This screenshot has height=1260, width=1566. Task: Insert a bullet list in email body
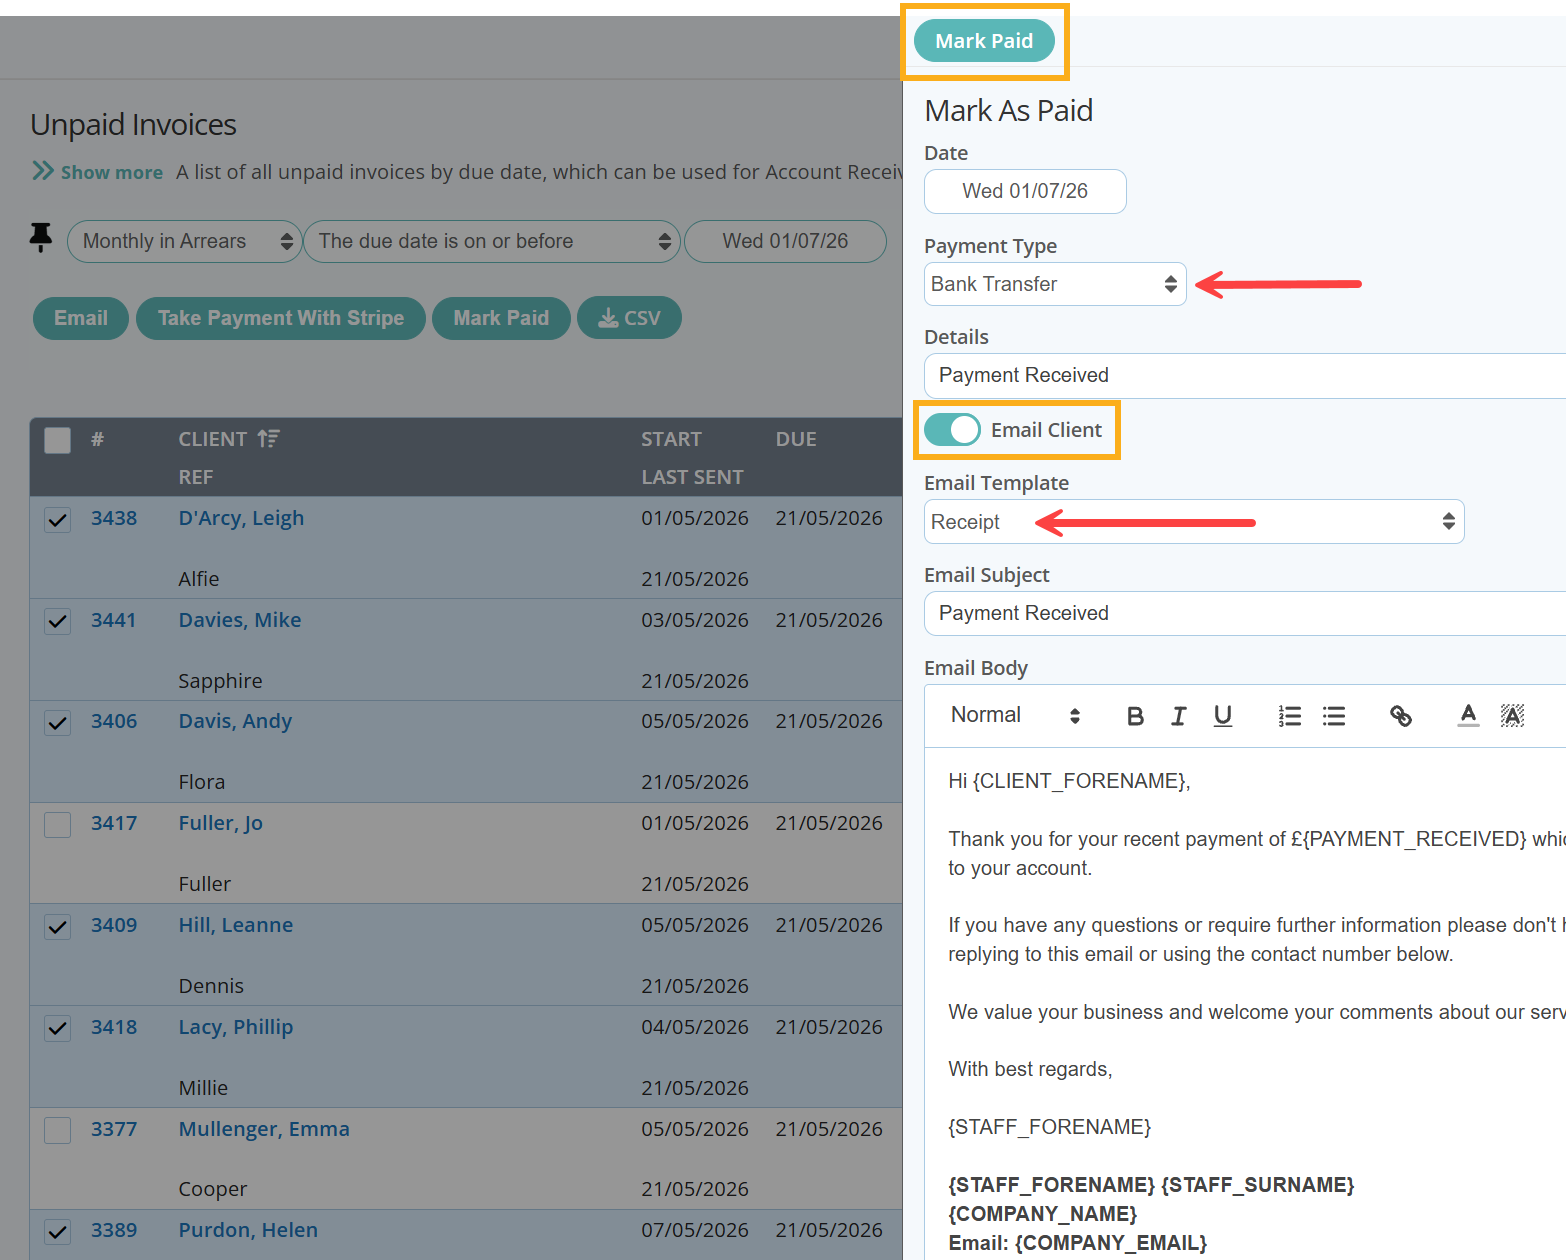point(1334,716)
